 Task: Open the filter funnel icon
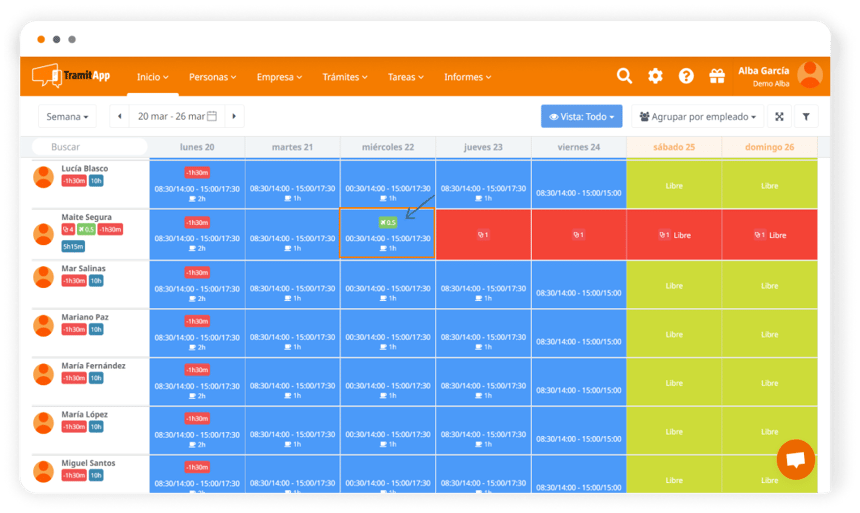coord(807,117)
